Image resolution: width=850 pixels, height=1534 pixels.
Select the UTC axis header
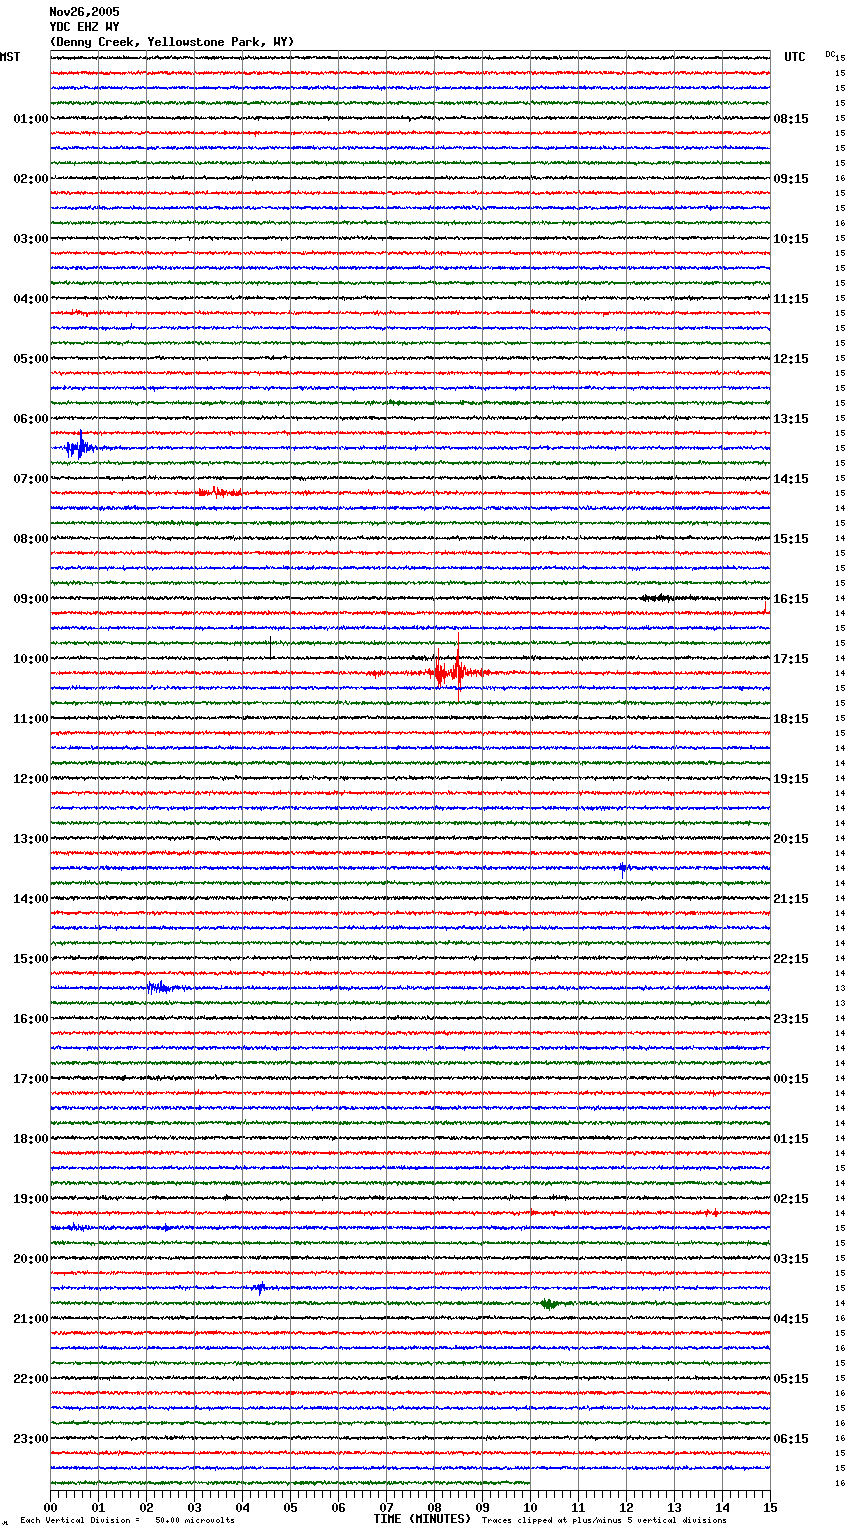click(795, 57)
